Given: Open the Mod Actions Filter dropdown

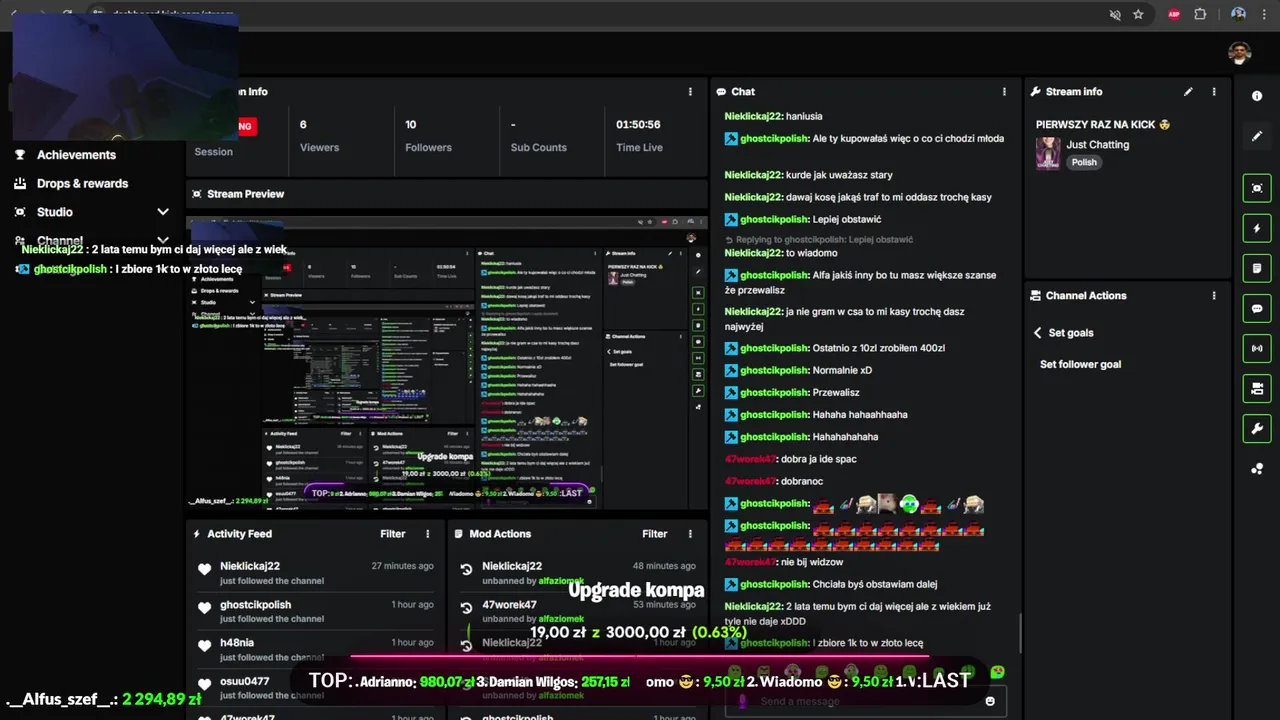Looking at the screenshot, I should coord(654,534).
